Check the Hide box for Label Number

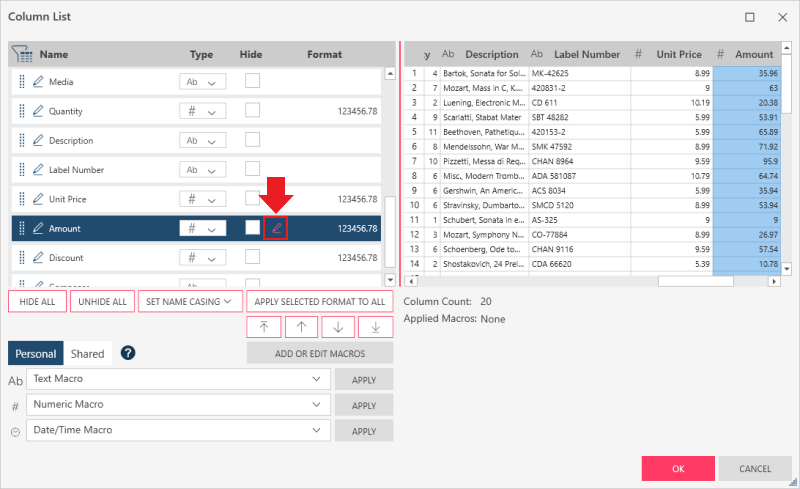click(x=253, y=168)
